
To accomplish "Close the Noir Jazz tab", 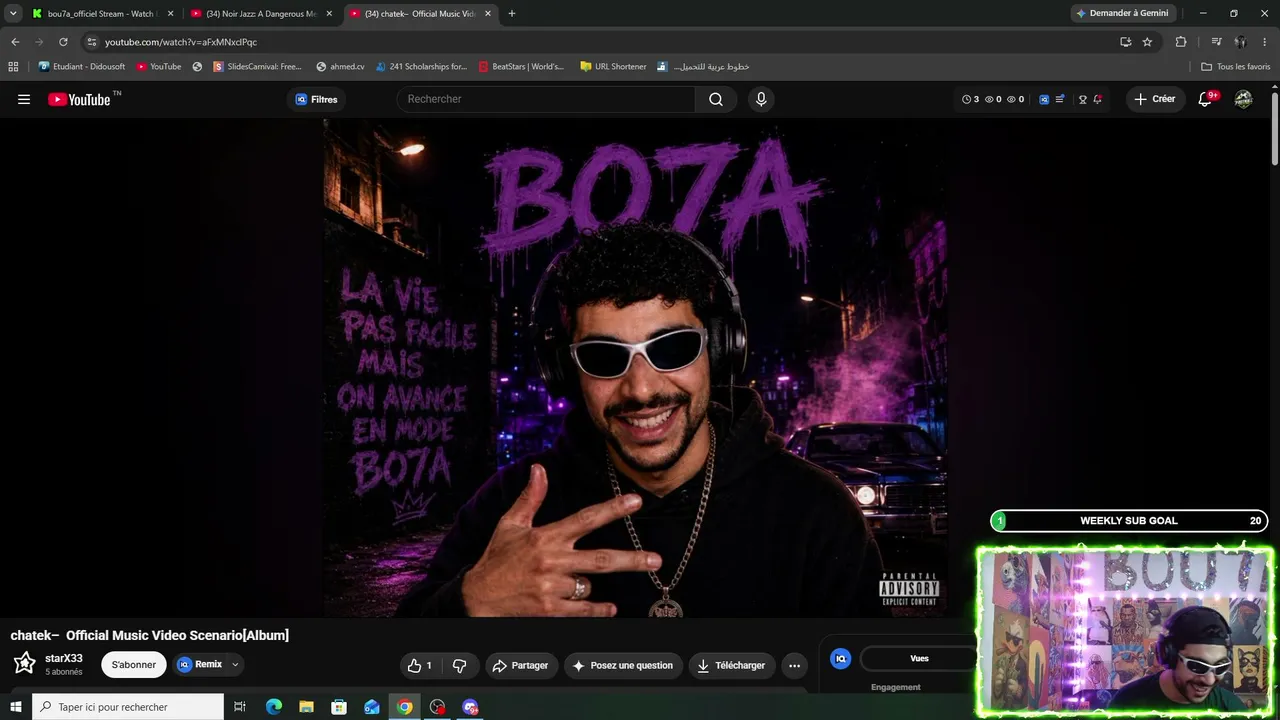I will [329, 14].
